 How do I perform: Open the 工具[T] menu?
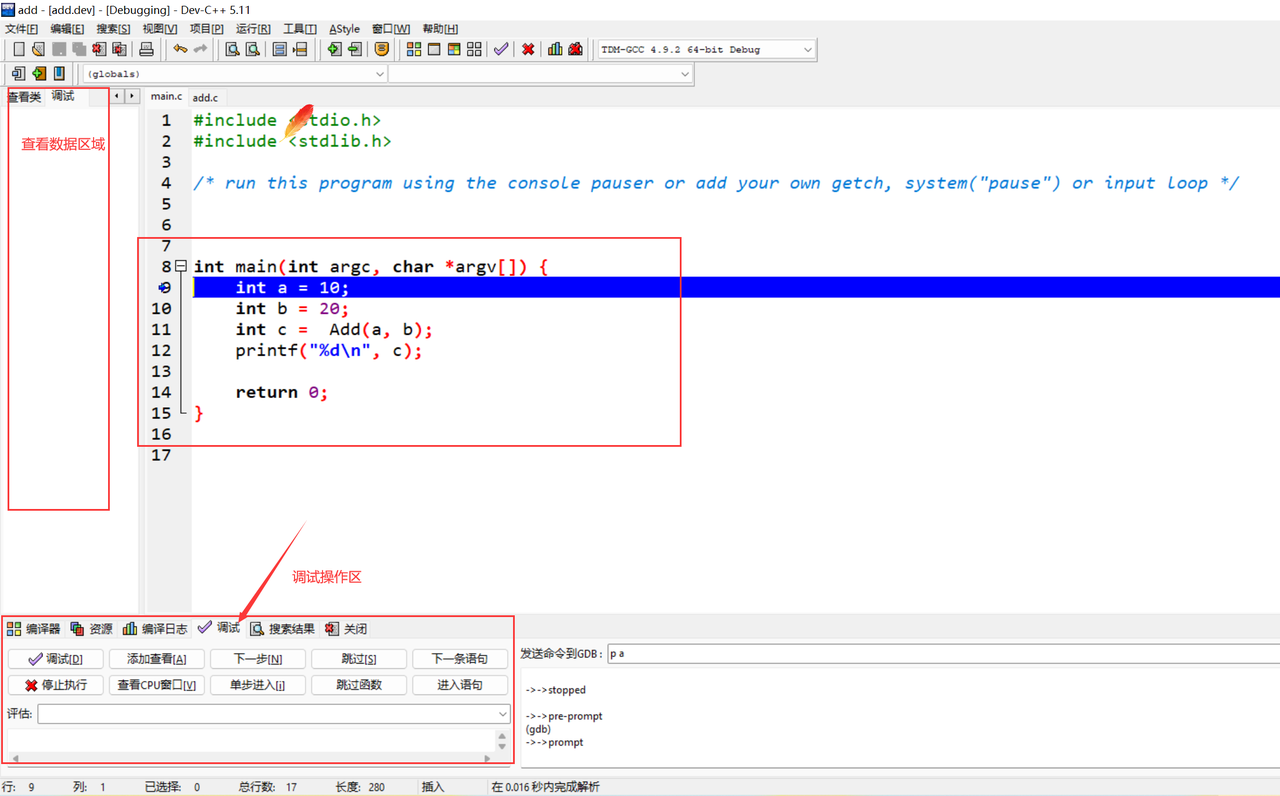pyautogui.click(x=300, y=29)
